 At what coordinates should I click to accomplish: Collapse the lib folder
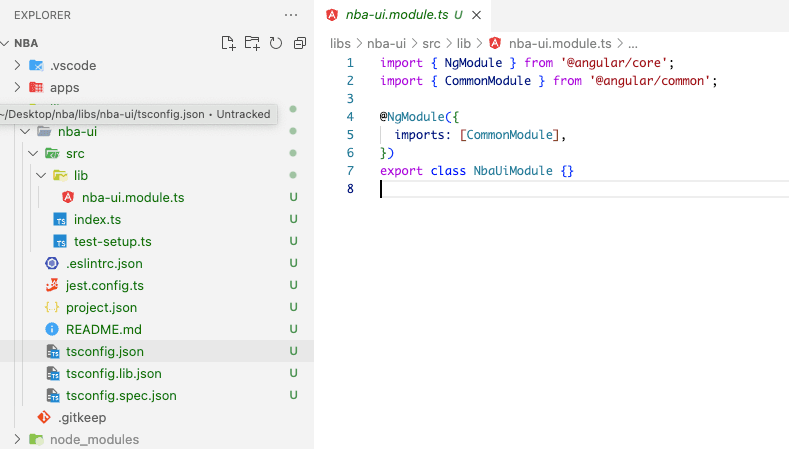point(81,175)
